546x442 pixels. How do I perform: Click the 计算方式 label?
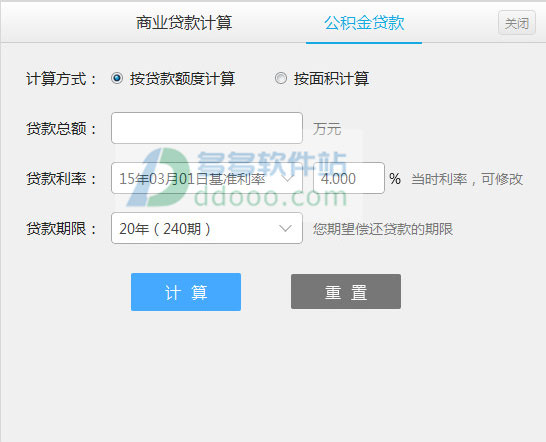(61, 79)
